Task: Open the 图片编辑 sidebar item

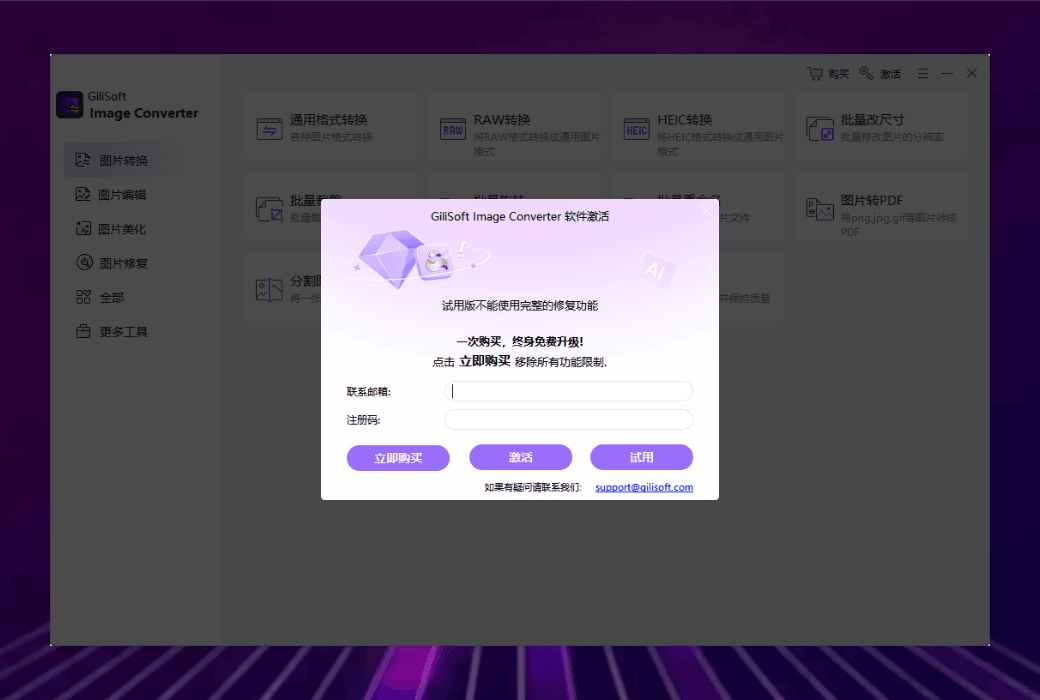Action: coord(121,194)
